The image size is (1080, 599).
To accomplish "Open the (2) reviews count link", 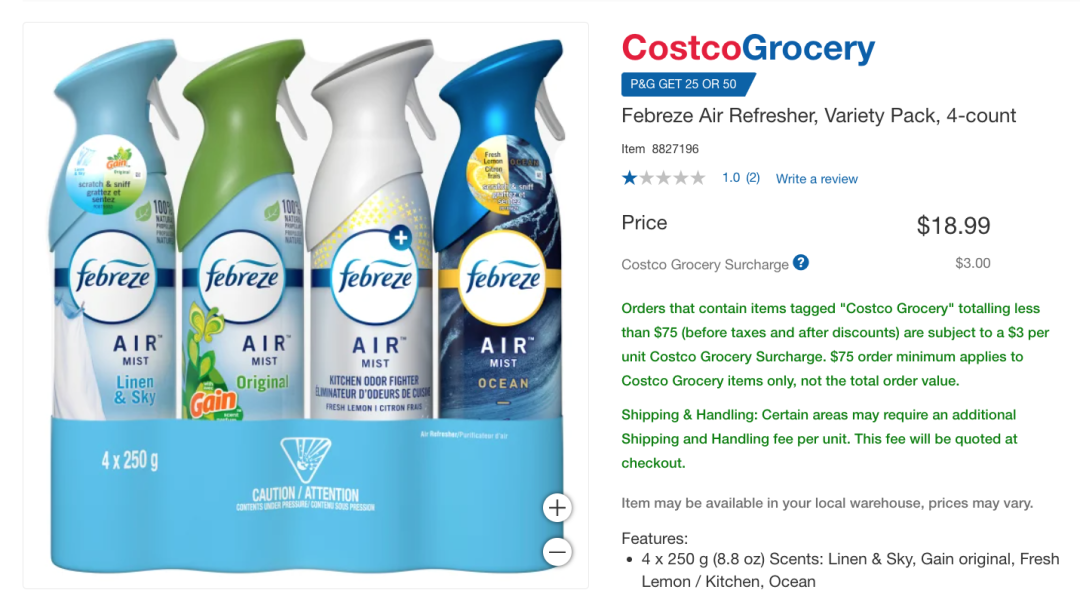I will click(753, 178).
